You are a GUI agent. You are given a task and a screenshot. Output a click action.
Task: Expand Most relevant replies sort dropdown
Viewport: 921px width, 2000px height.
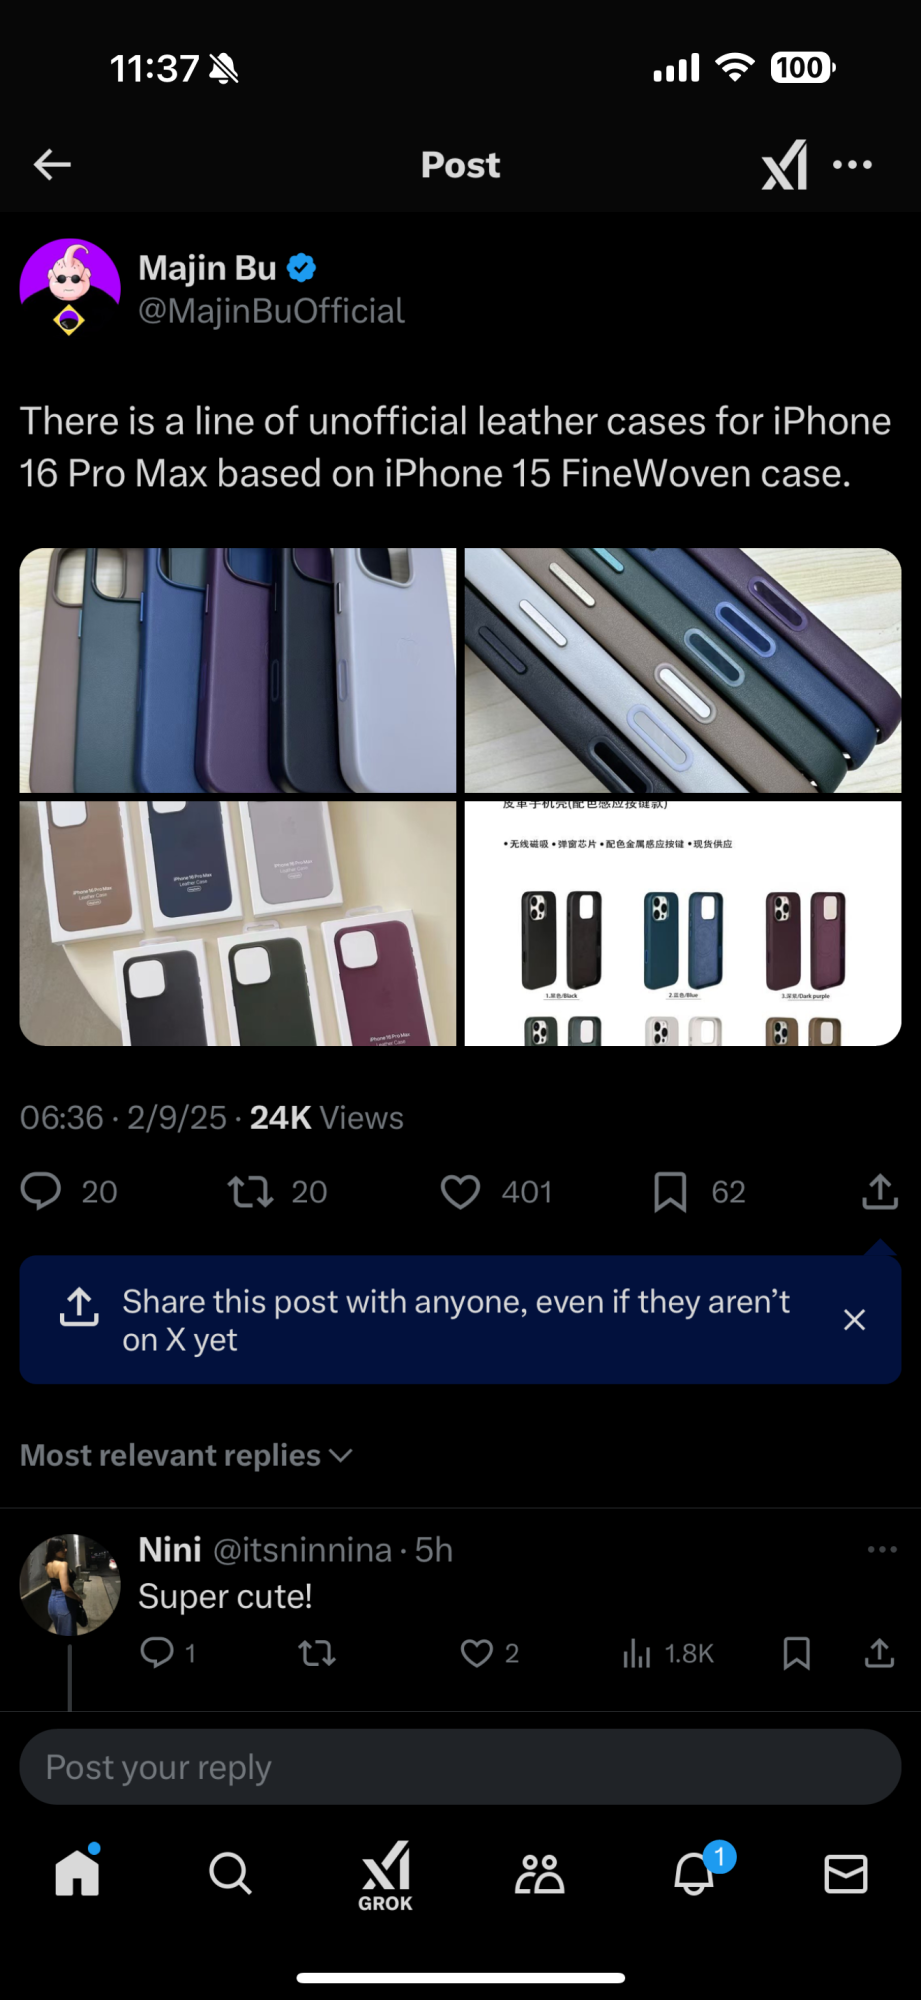tap(187, 1455)
